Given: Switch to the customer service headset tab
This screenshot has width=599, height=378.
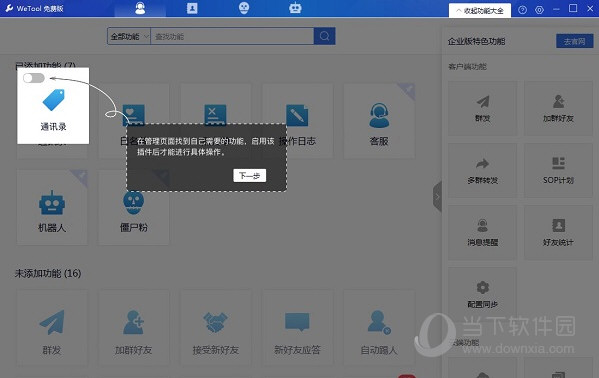Looking at the screenshot, I should click(x=140, y=8).
